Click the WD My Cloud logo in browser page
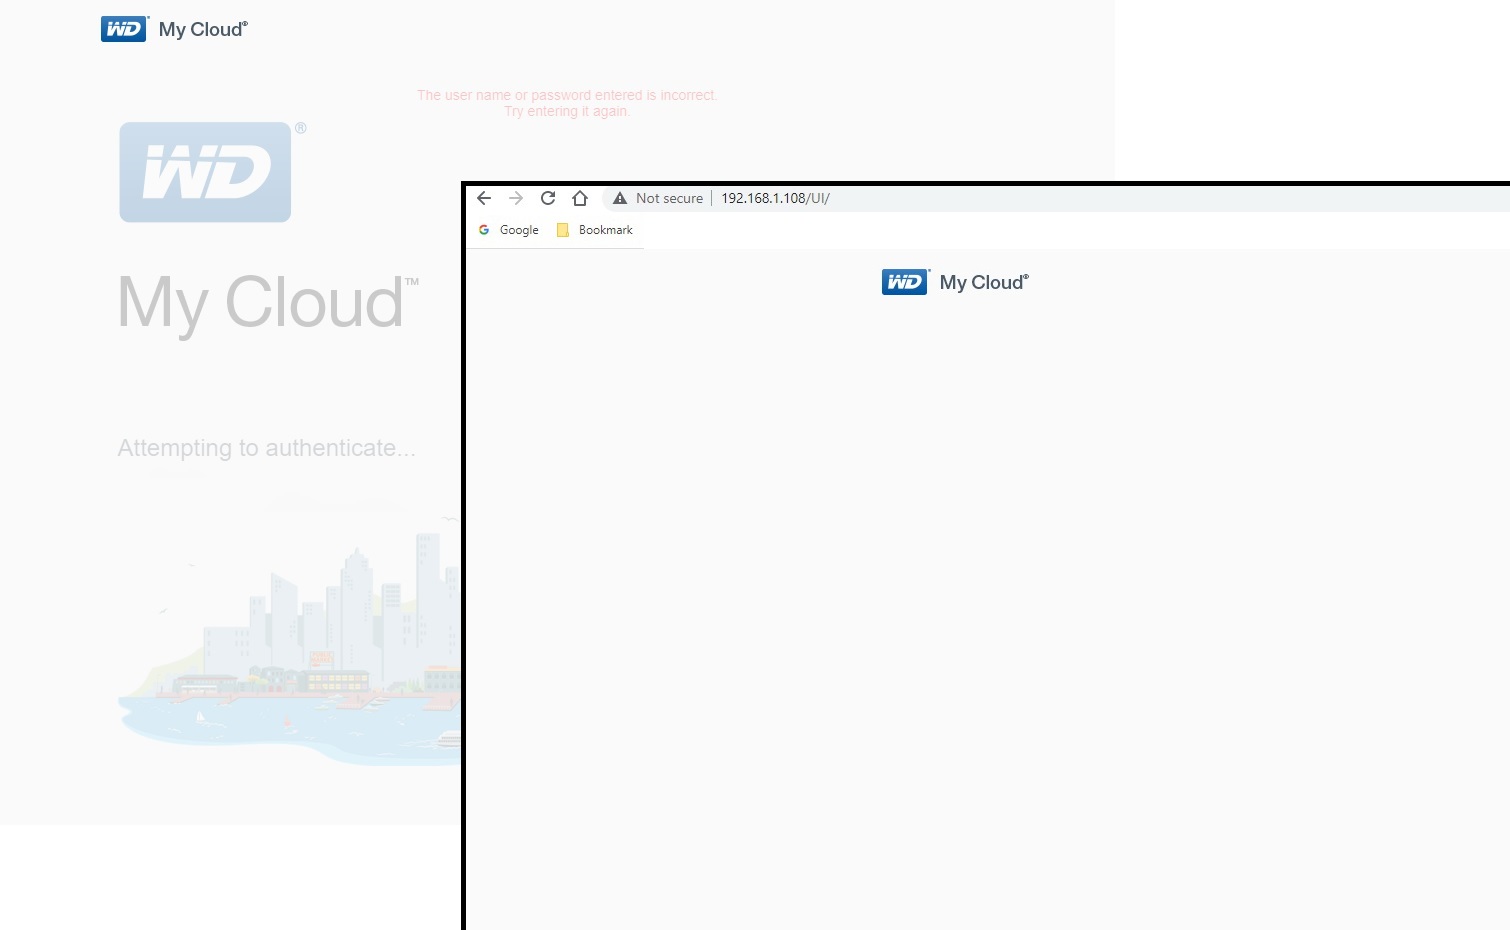The image size is (1510, 930). click(955, 282)
